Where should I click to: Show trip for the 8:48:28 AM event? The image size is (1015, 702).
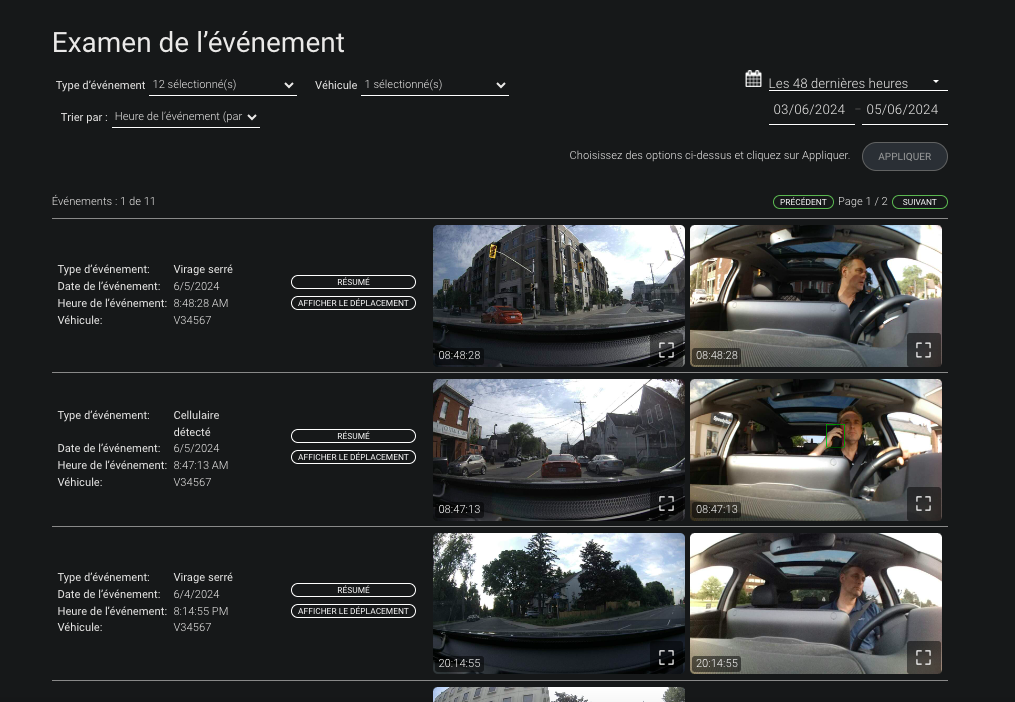pyautogui.click(x=353, y=303)
